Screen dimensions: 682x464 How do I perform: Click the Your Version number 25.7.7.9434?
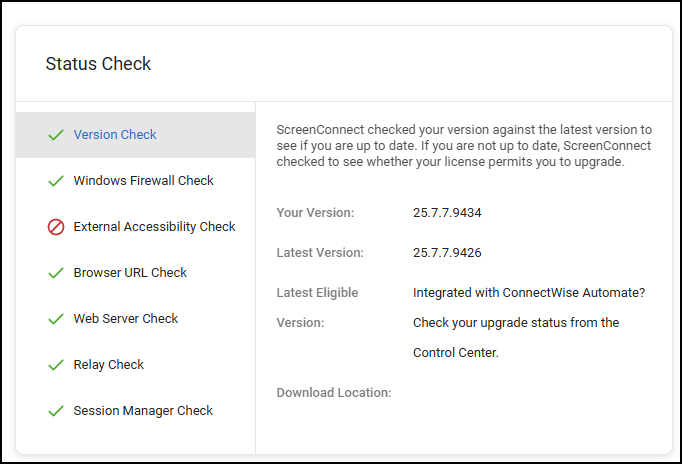pos(447,213)
